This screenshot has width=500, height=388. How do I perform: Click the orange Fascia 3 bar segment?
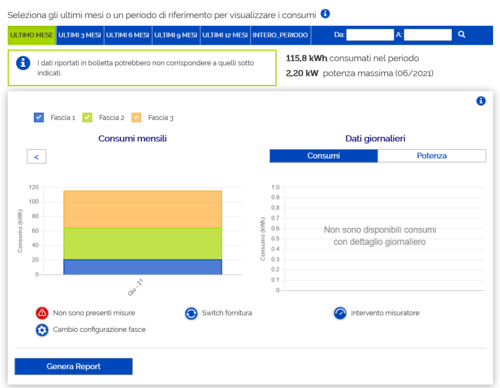coord(143,209)
